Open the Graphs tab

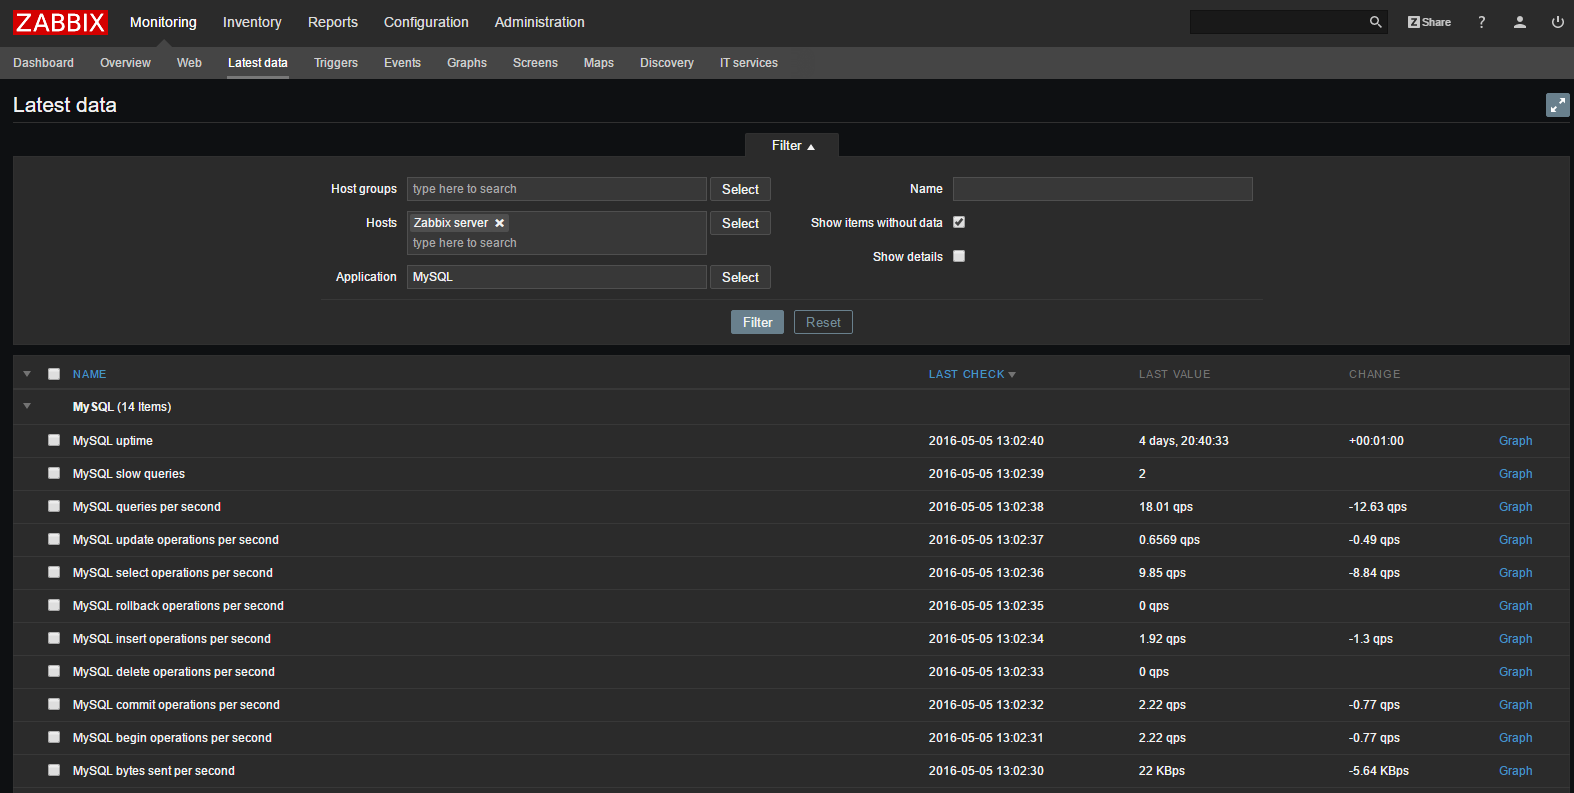[x=467, y=63]
